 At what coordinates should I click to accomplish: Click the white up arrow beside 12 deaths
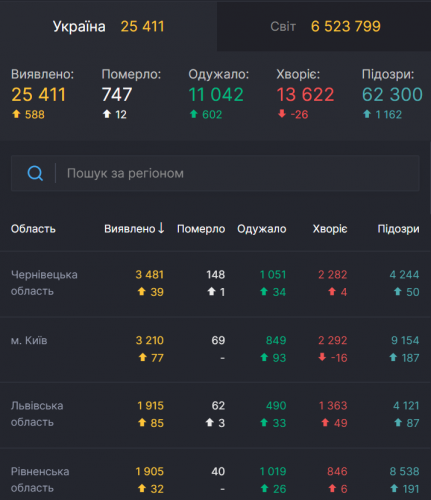click(107, 114)
